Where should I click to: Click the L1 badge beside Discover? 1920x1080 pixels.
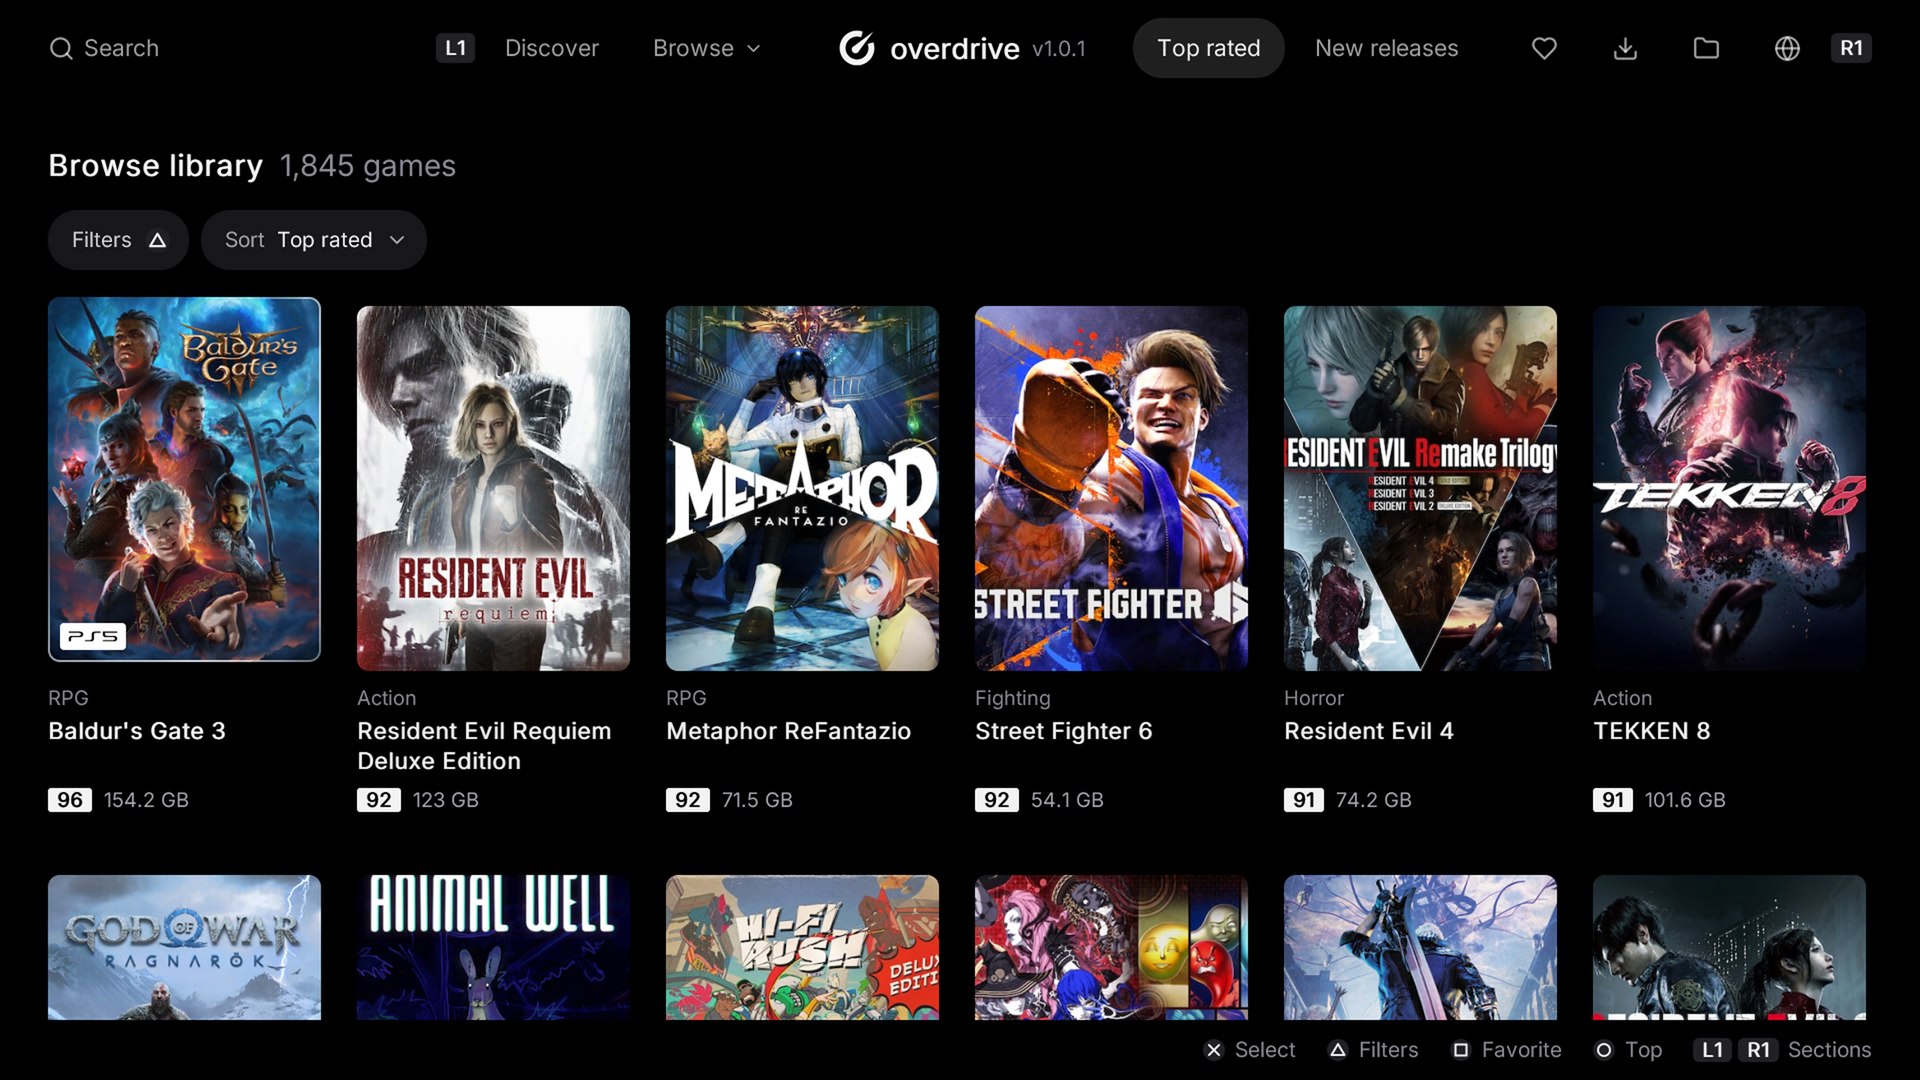pyautogui.click(x=455, y=48)
